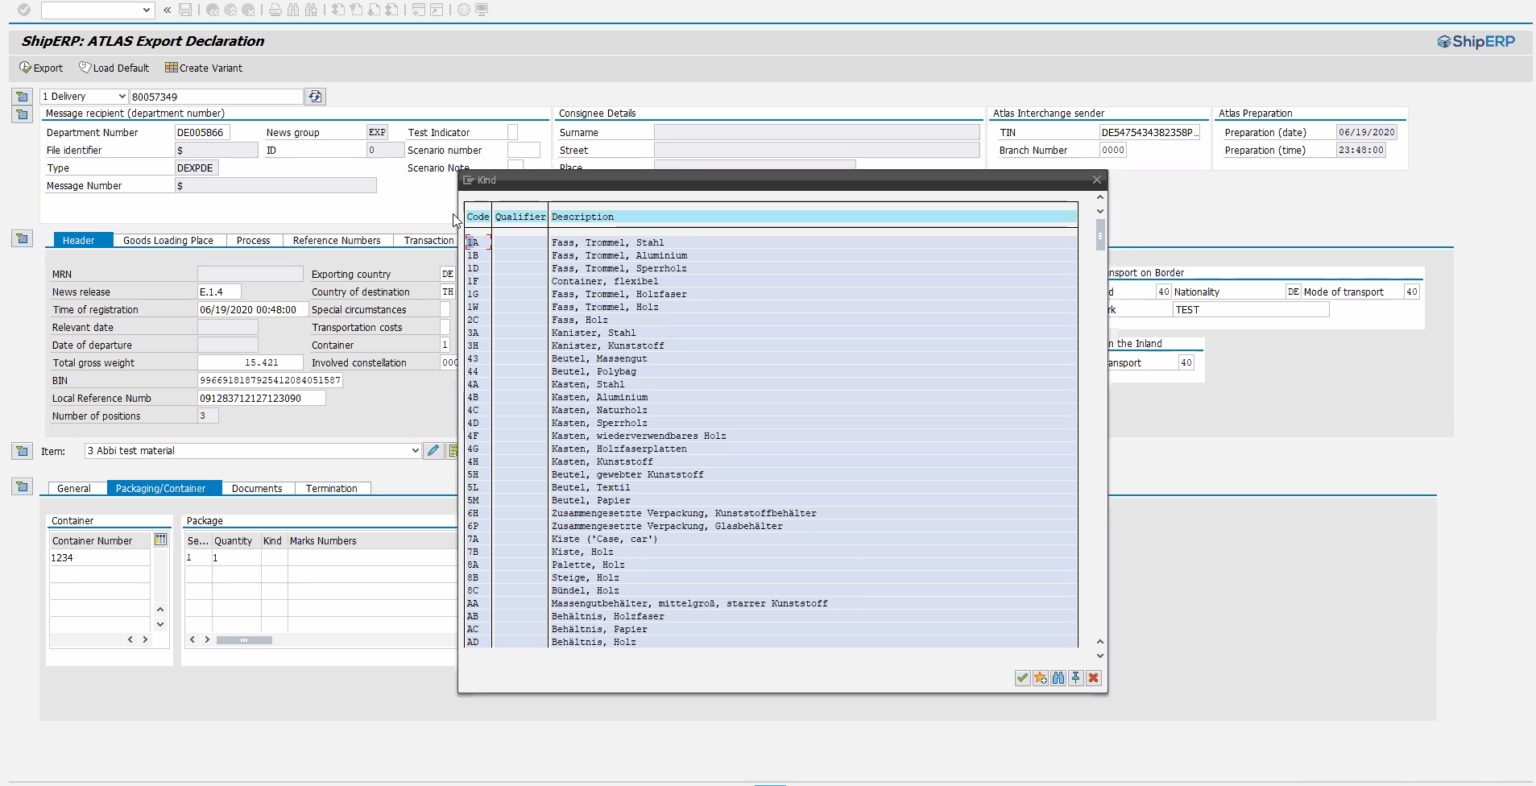This screenshot has height=786, width=1536.
Task: Confirm selection with green checkmark in Kind dialog
Action: click(1022, 678)
